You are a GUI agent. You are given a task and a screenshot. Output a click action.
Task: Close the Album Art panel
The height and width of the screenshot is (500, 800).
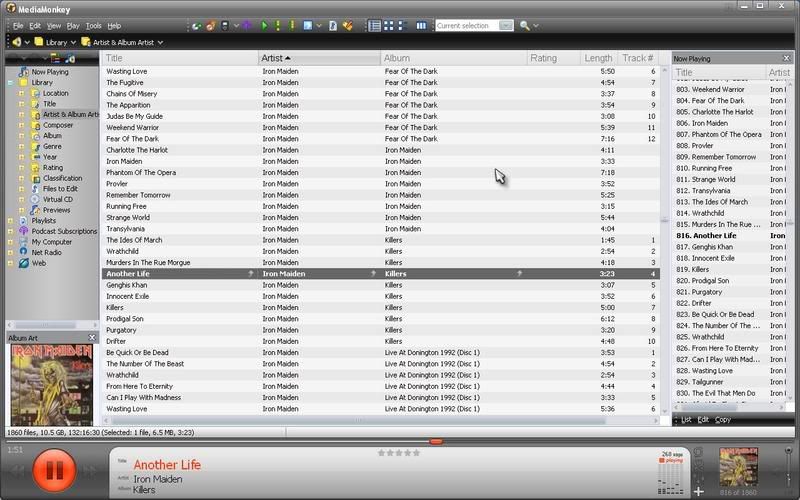91,338
